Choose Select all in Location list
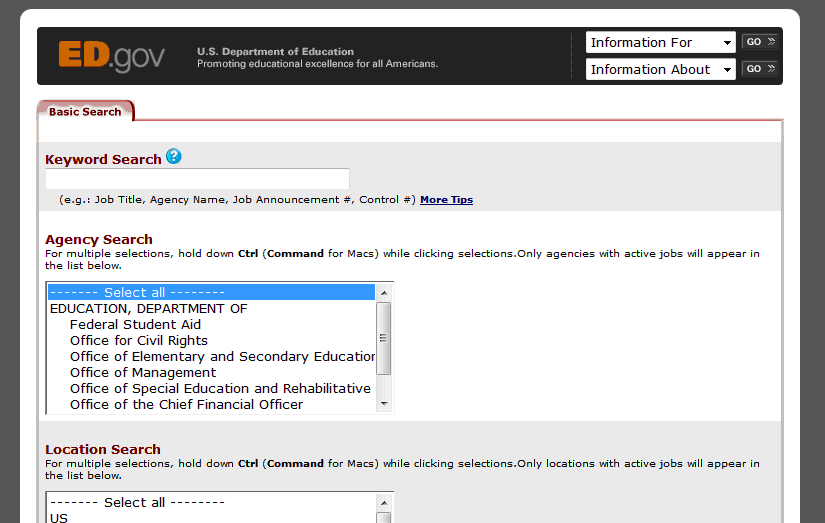The image size is (825, 523). 211,503
